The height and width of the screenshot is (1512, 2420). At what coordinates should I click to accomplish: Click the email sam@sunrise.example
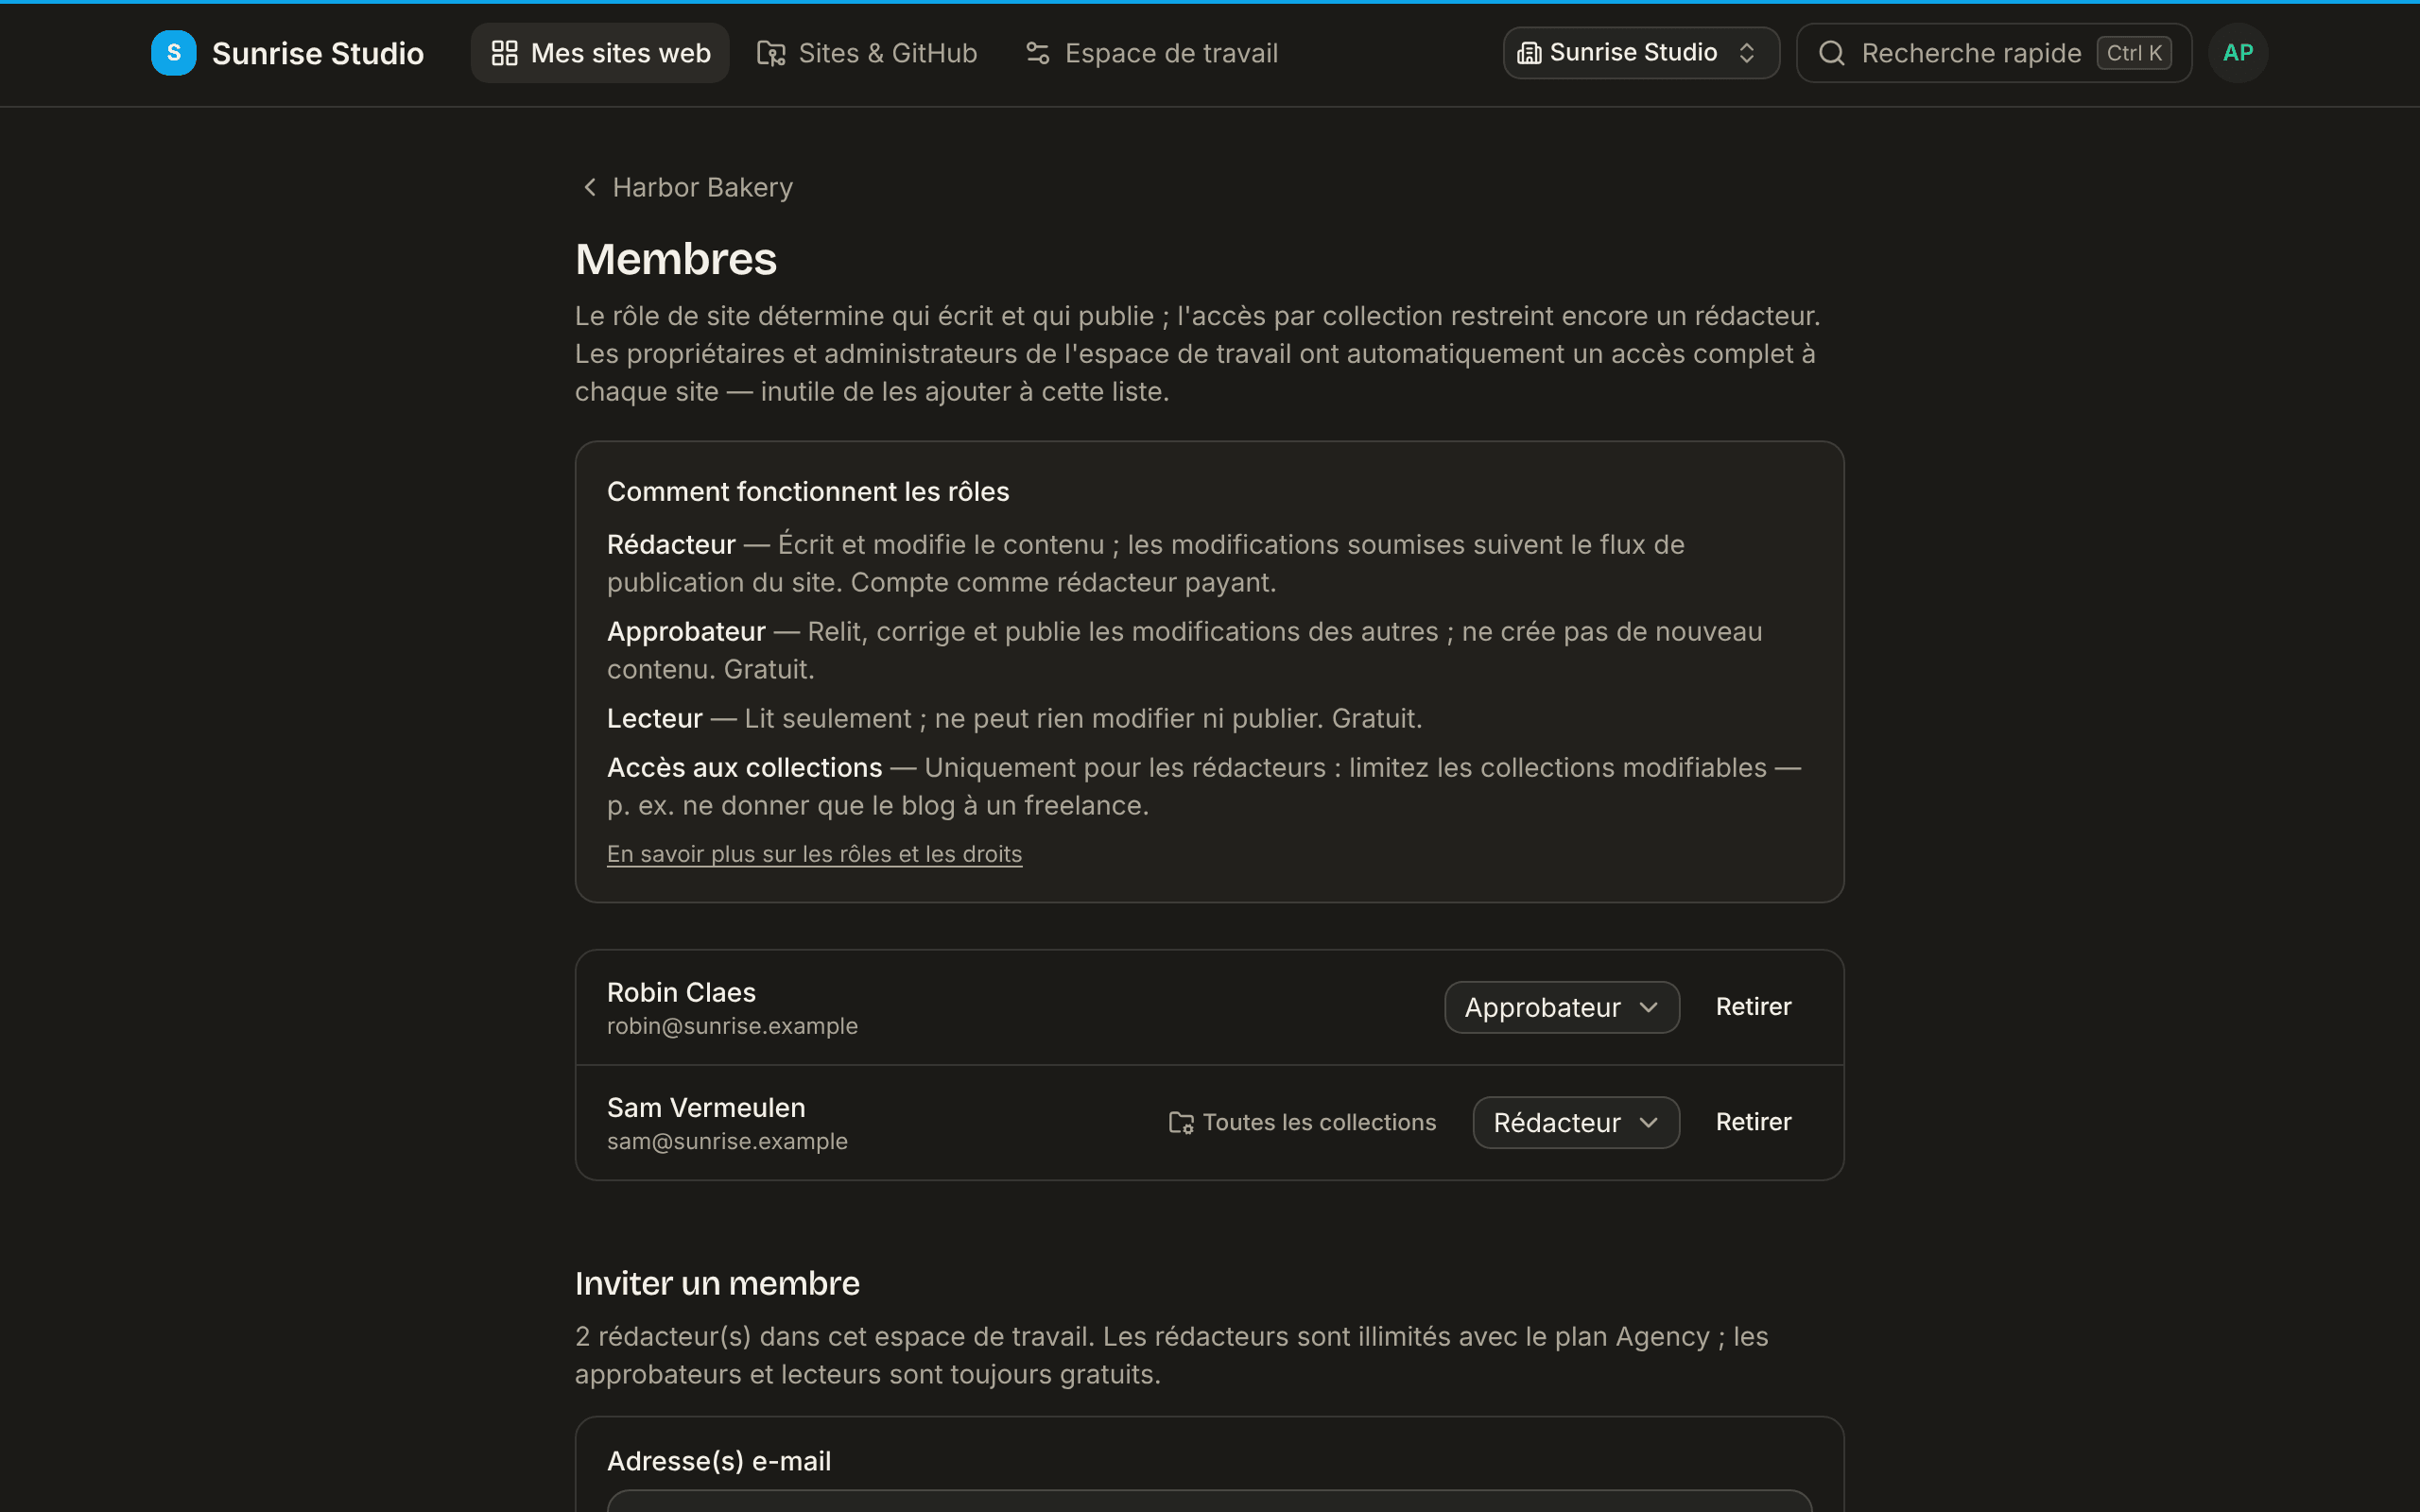point(727,1141)
